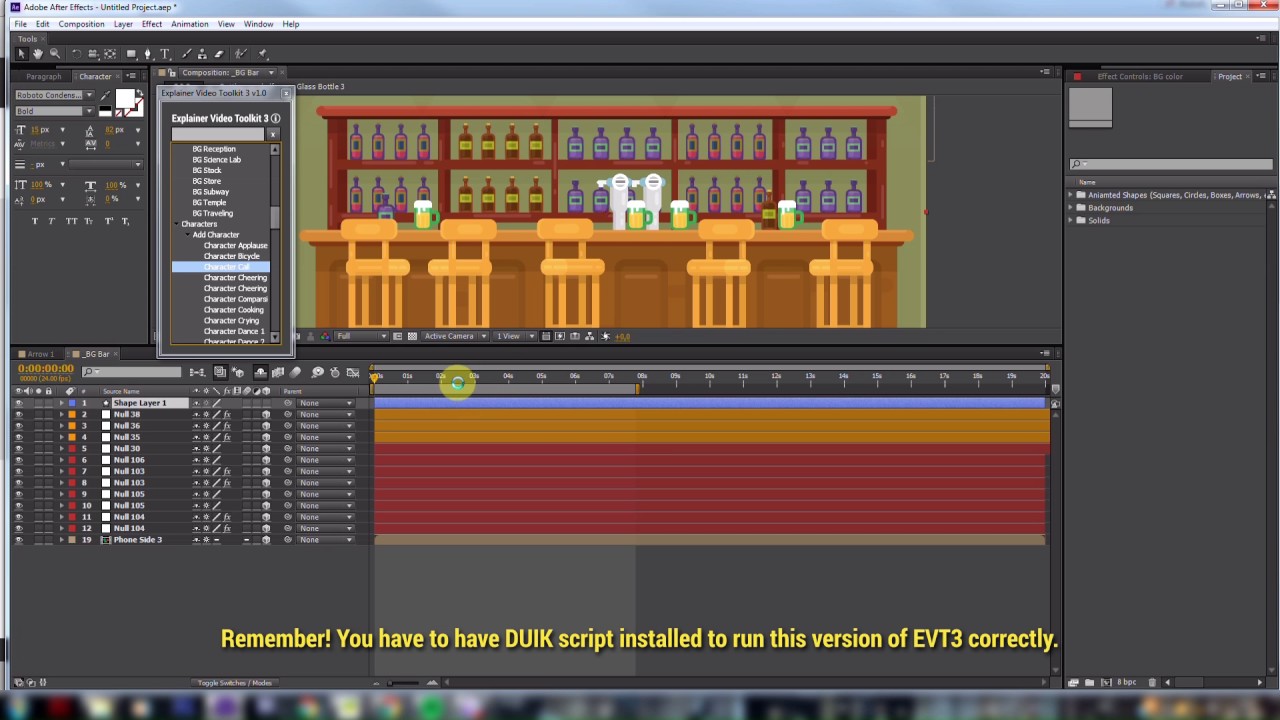Image resolution: width=1280 pixels, height=720 pixels.
Task: Open the 1 View layout dropdown
Action: [x=515, y=336]
